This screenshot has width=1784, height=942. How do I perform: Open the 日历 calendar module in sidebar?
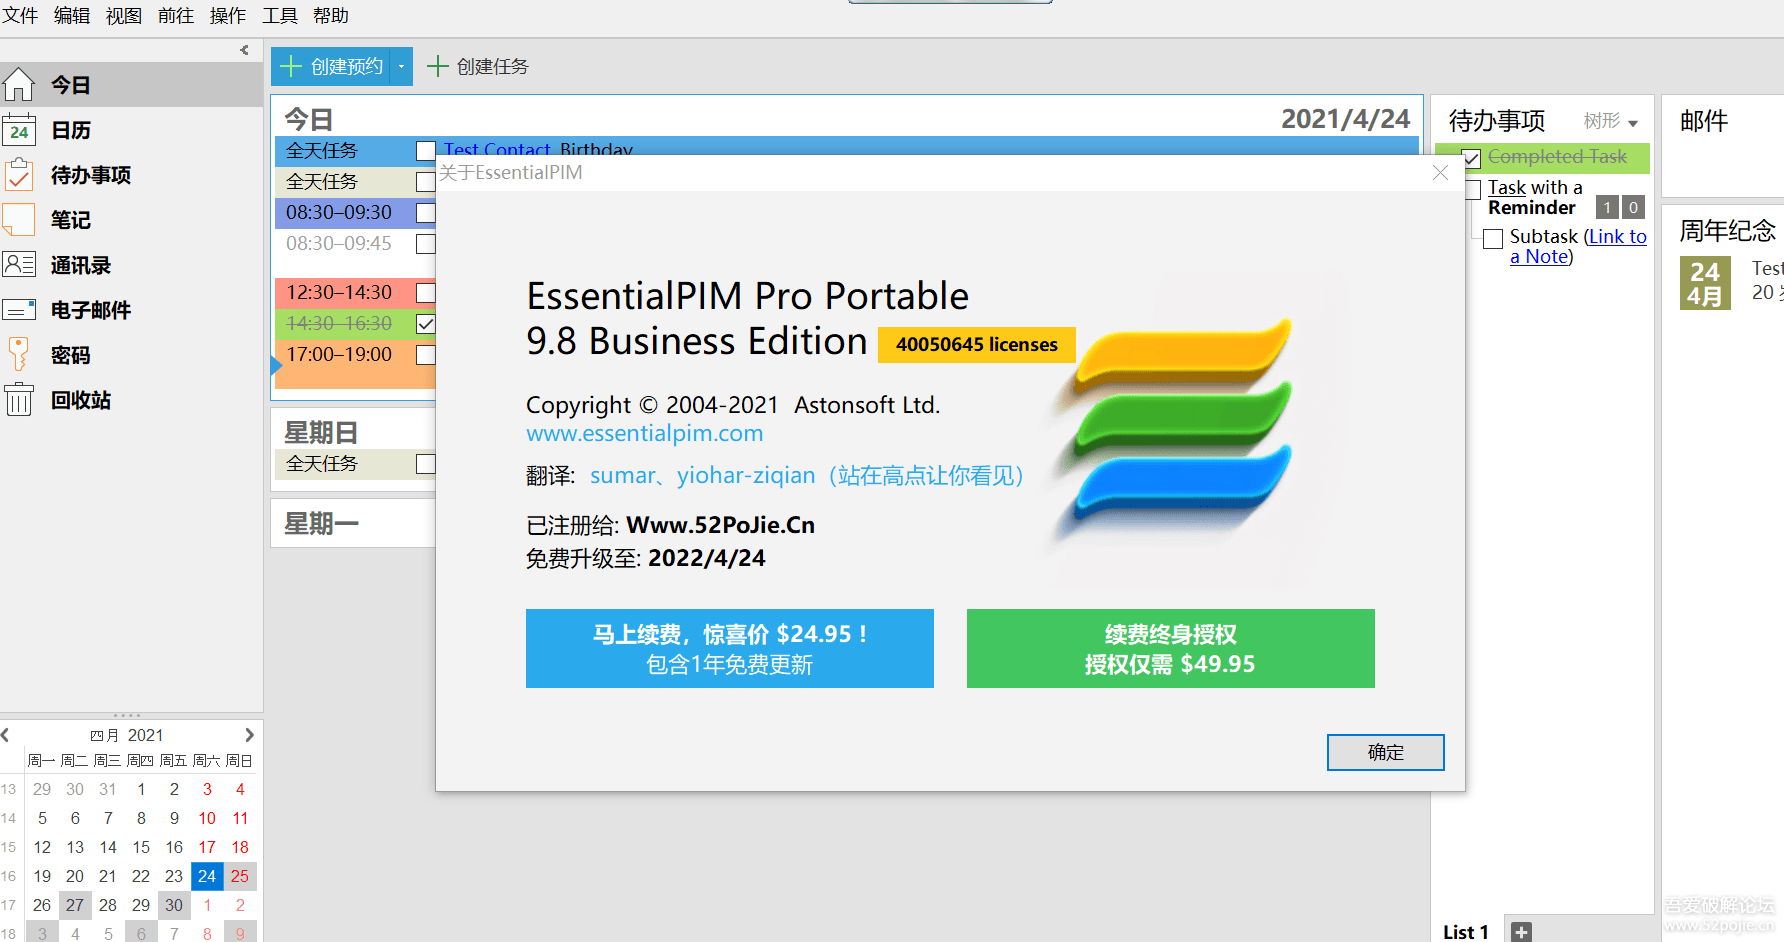pyautogui.click(x=131, y=130)
